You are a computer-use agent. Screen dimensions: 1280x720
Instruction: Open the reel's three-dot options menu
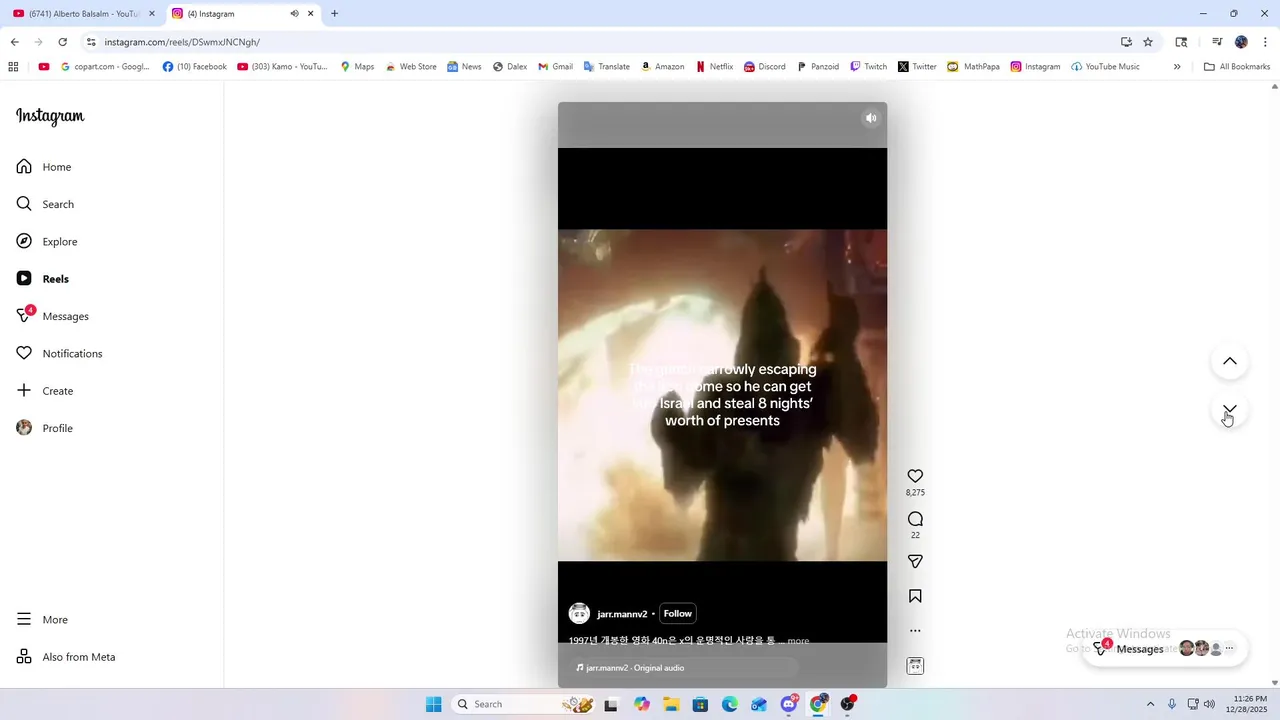coord(915,631)
